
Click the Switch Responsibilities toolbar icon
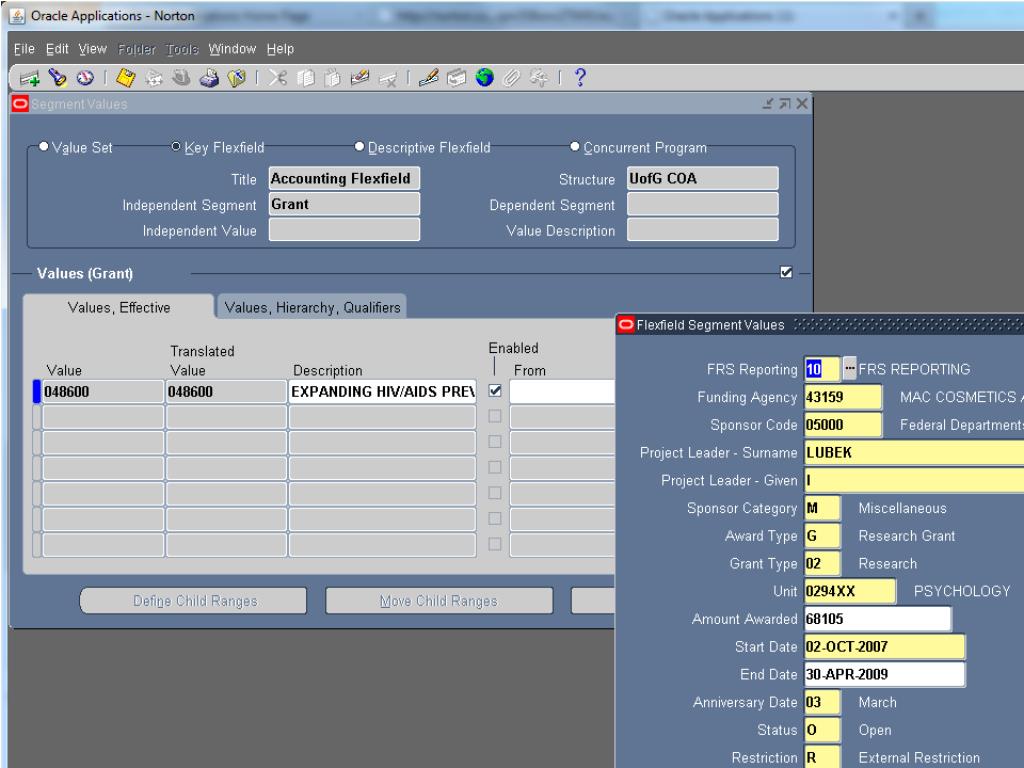click(x=181, y=78)
